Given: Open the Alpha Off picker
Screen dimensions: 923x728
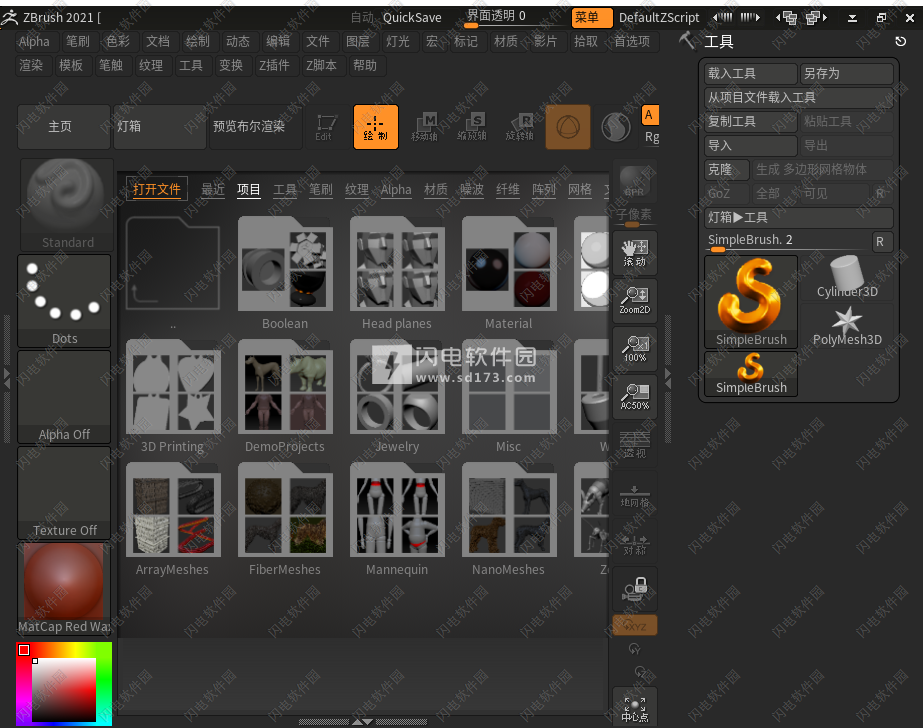Looking at the screenshot, I should click(x=64, y=397).
